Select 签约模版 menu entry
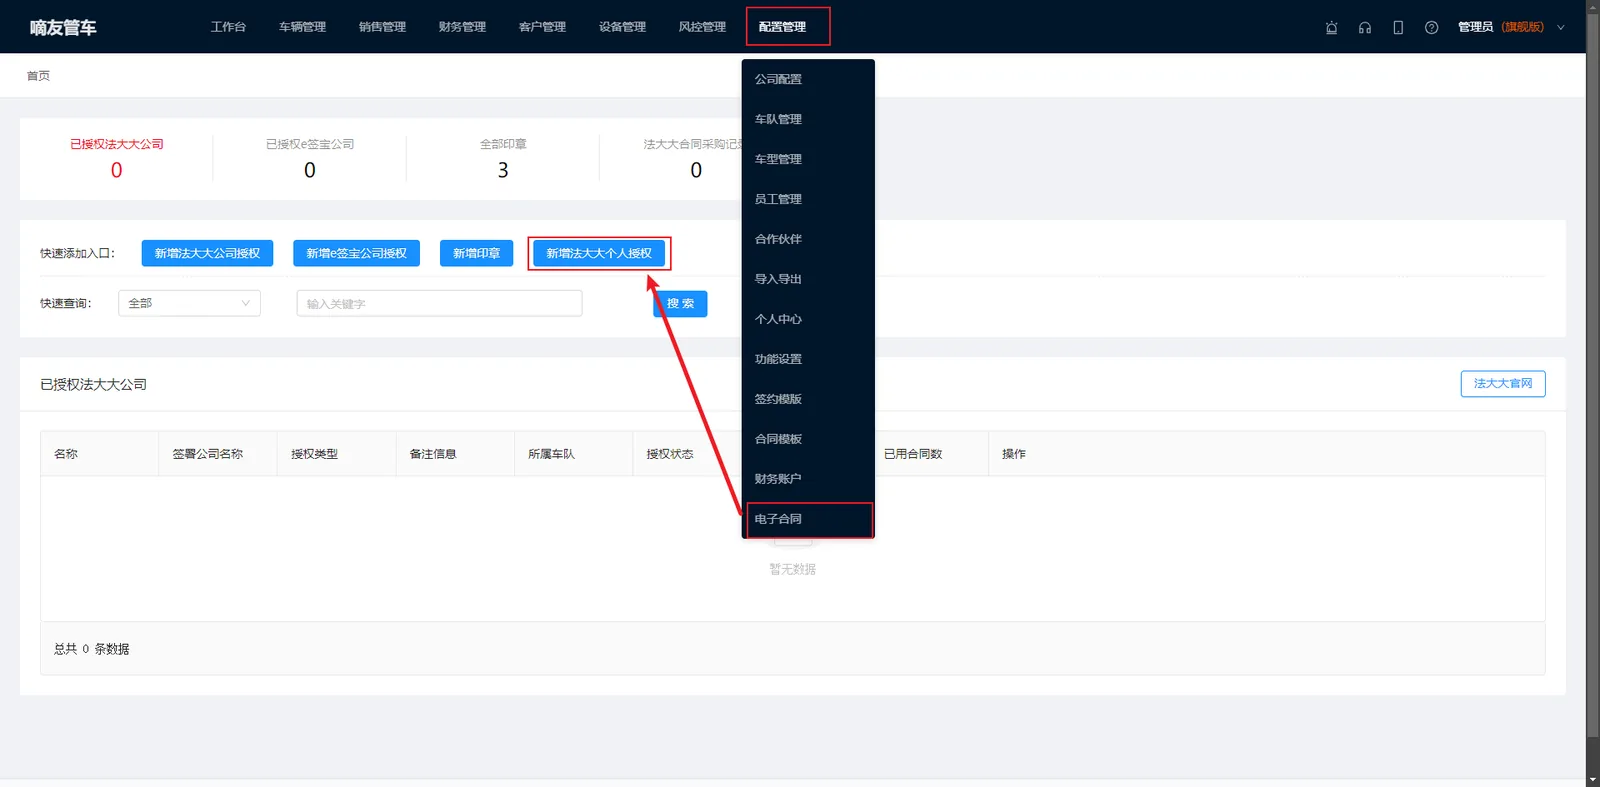The height and width of the screenshot is (787, 1600). 808,399
